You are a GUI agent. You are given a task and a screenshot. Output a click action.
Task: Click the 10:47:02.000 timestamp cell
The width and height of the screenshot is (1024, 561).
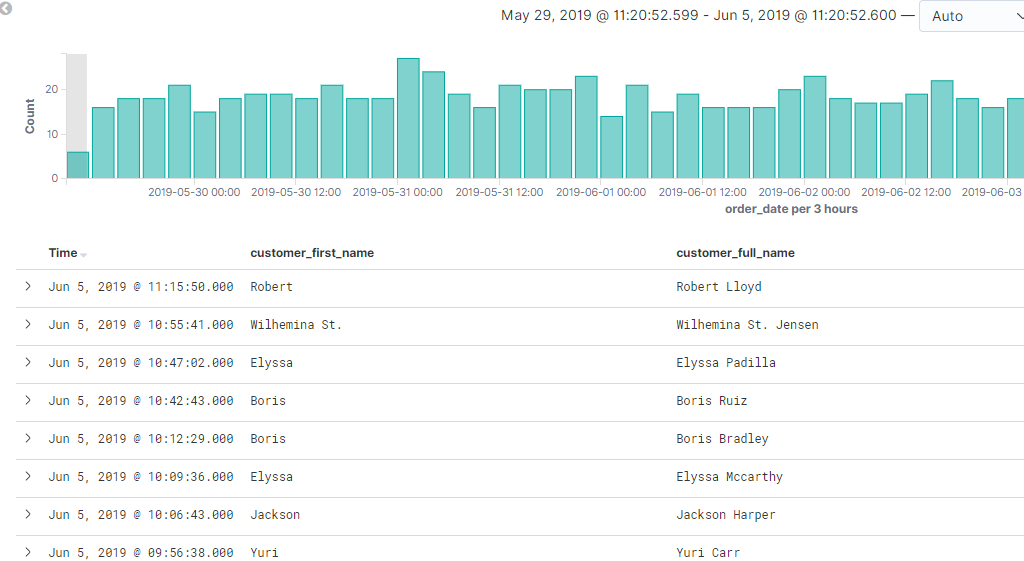141,363
